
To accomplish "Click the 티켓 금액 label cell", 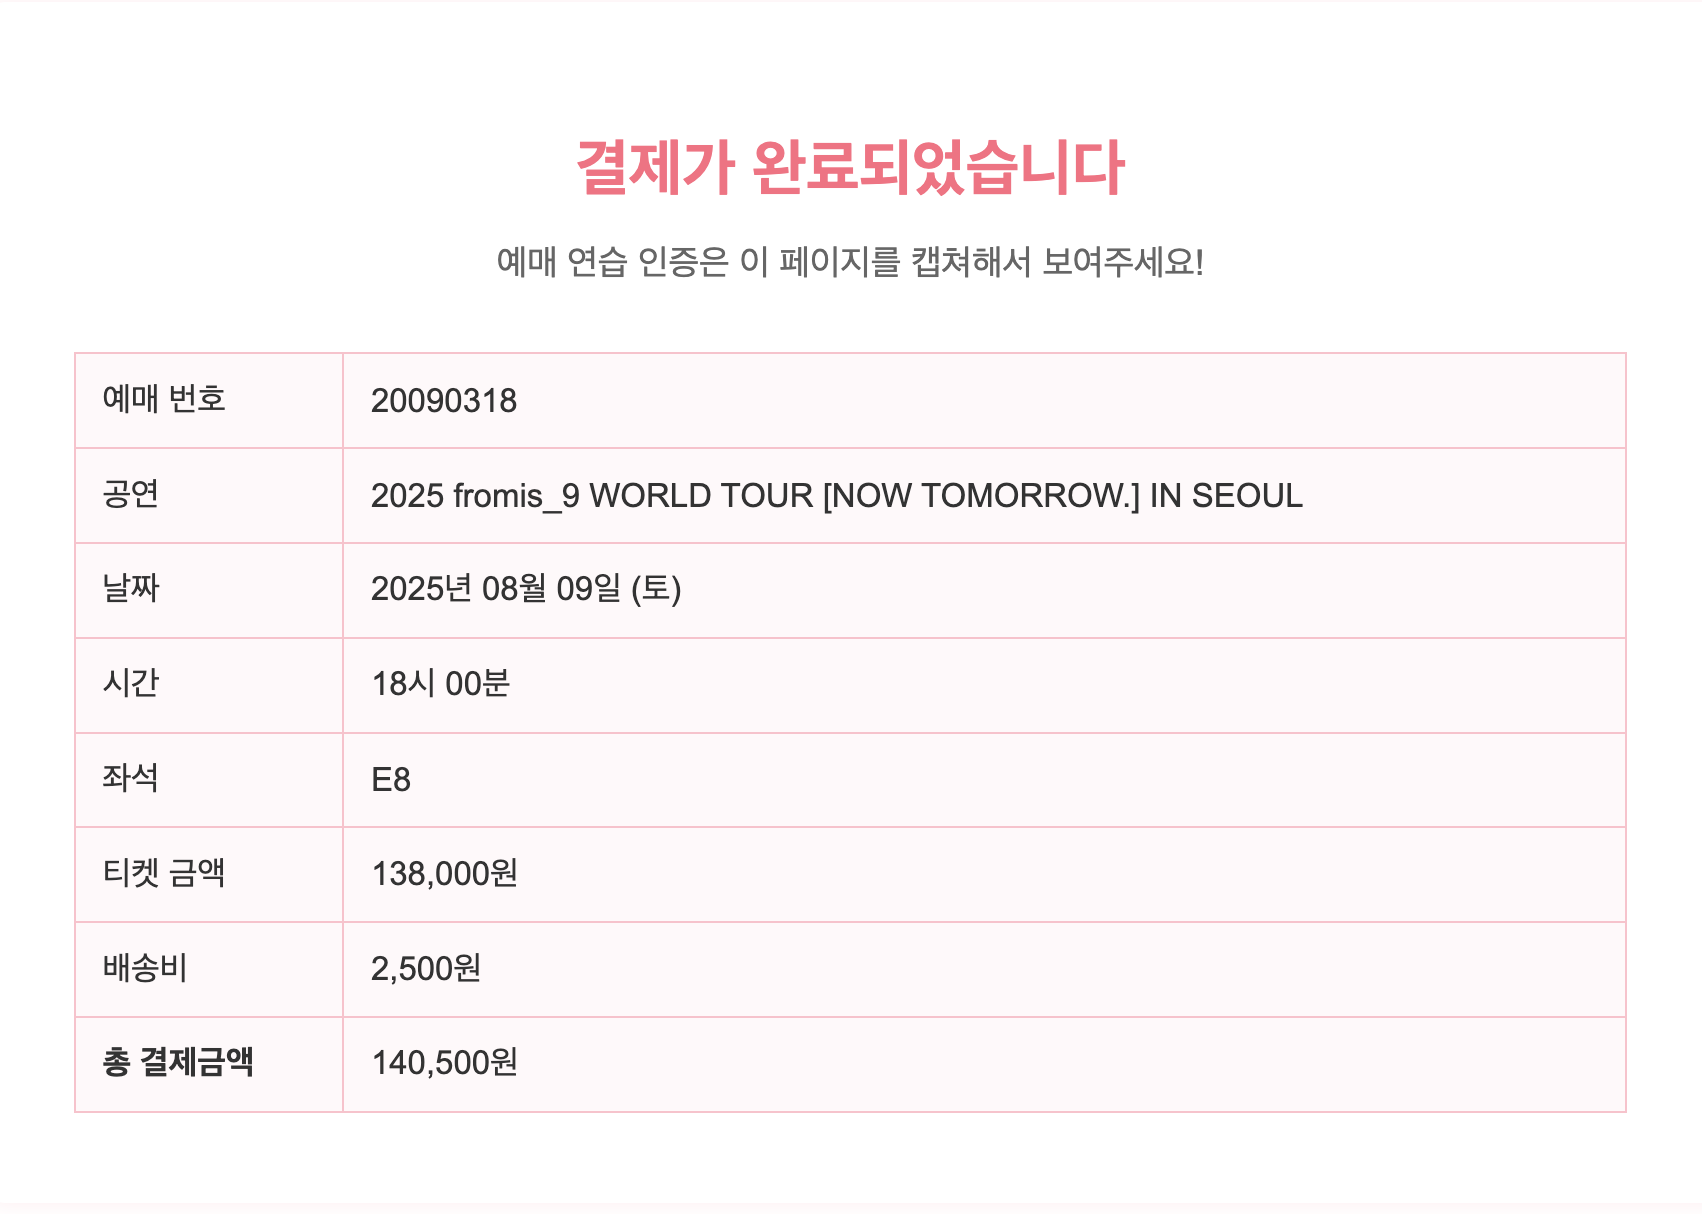I will pos(209,874).
